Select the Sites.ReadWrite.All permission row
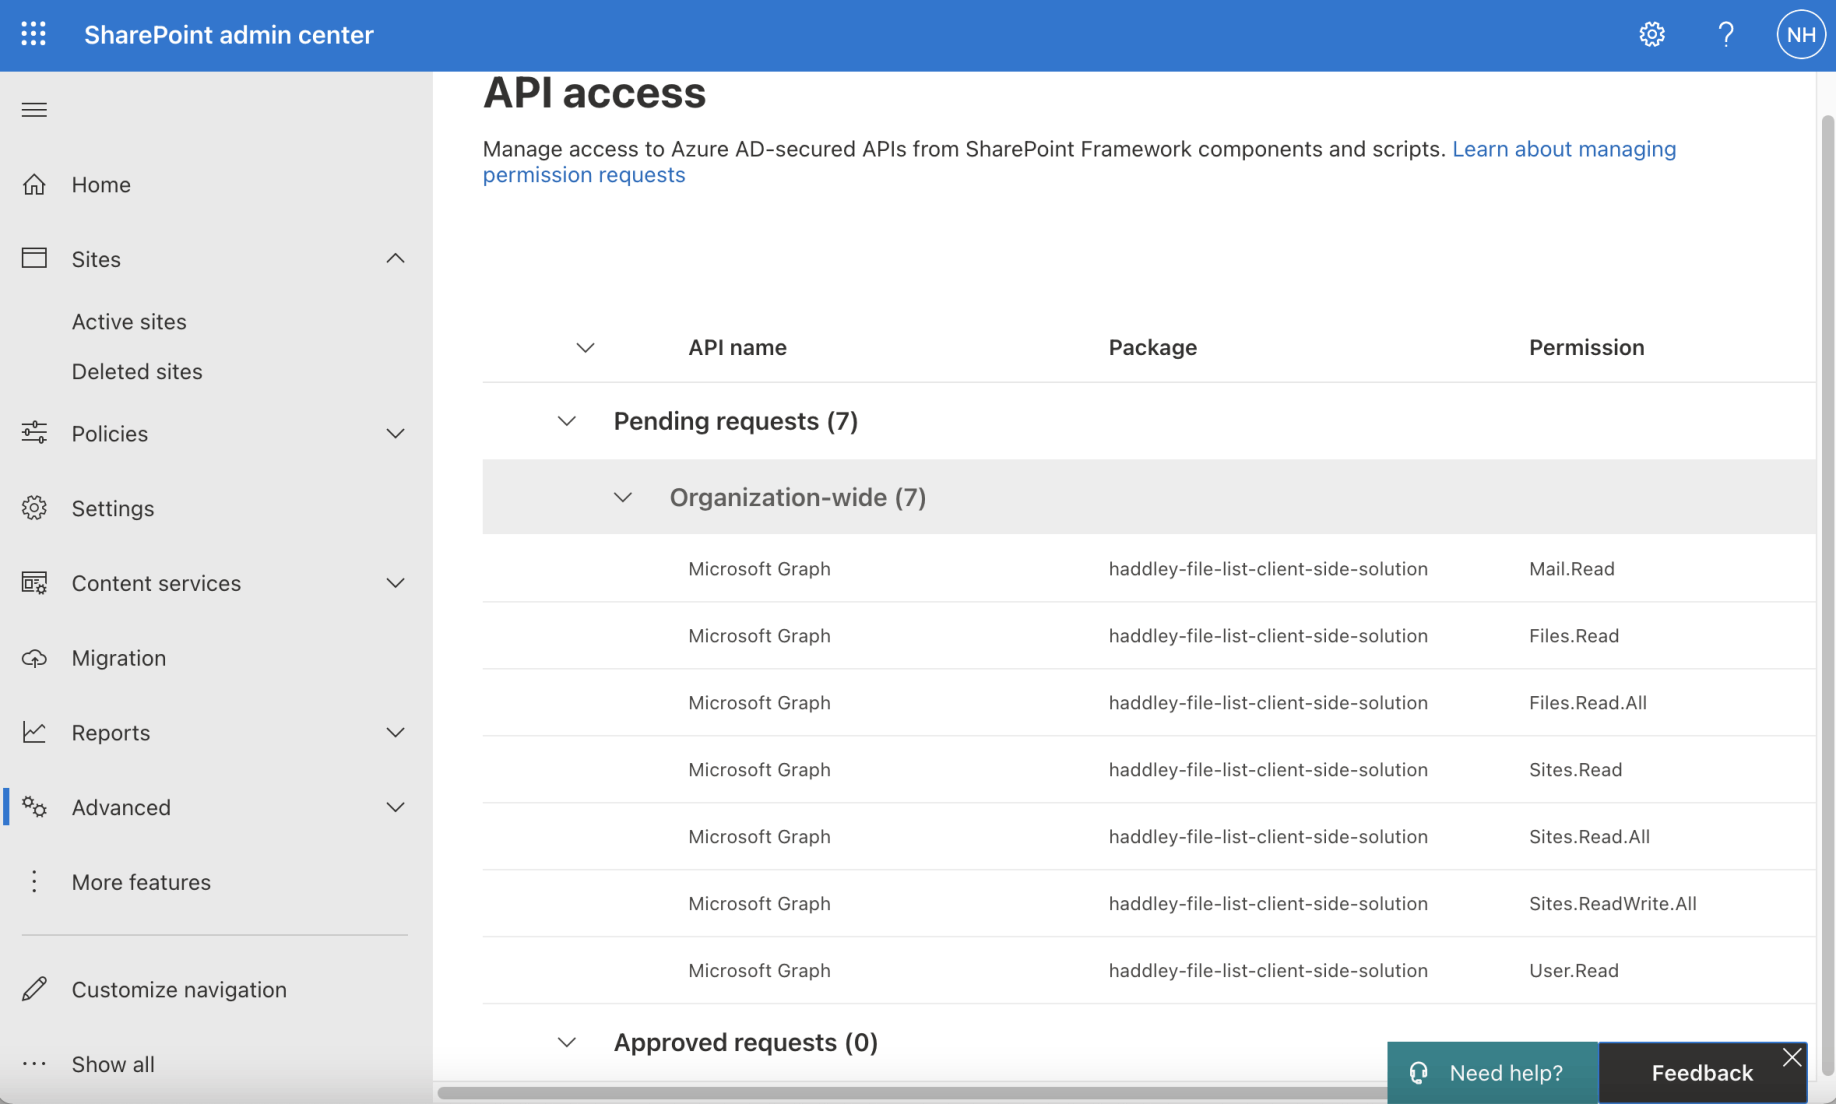 click(x=1148, y=903)
